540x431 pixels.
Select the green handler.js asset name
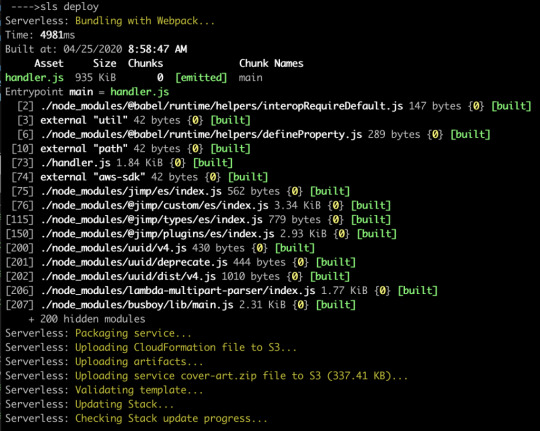point(34,78)
